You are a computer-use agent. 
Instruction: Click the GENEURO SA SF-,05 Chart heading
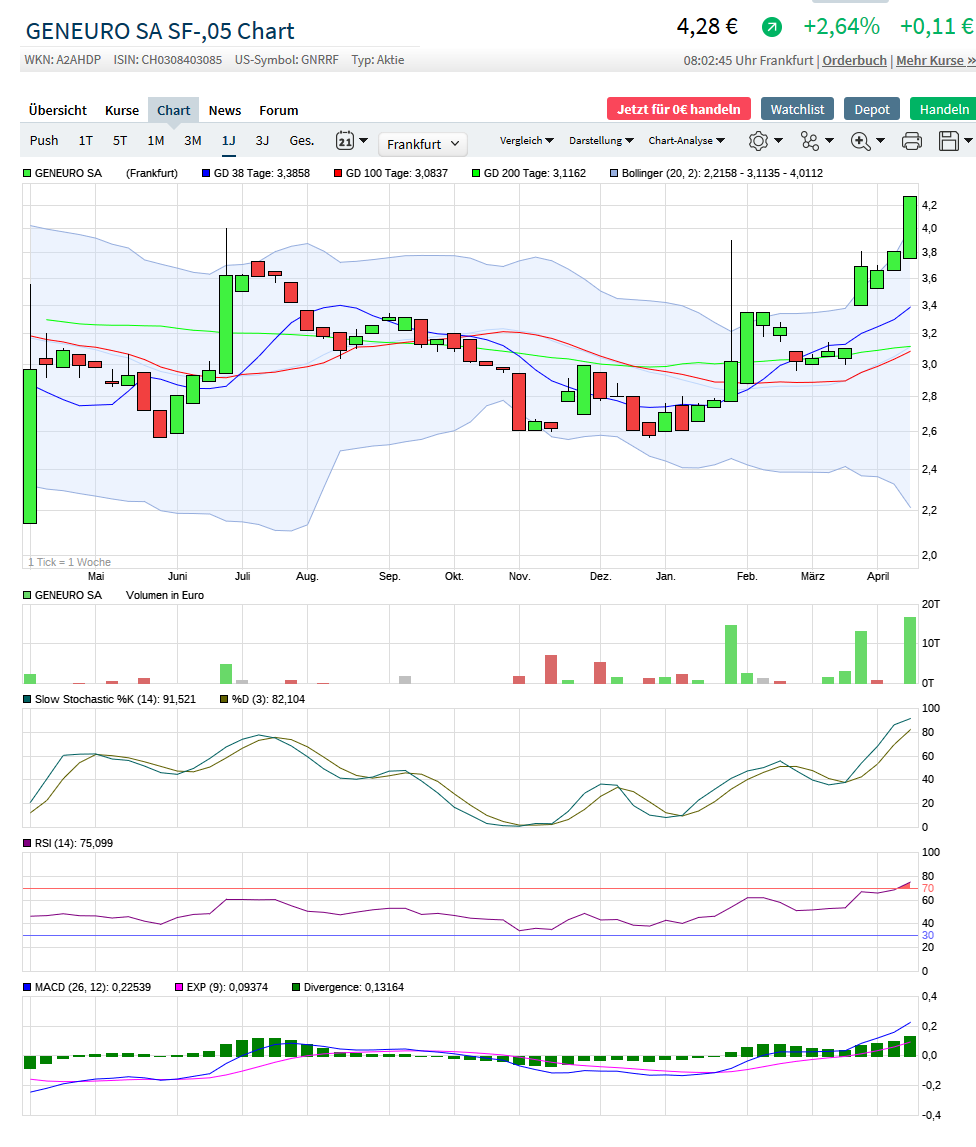coord(159,31)
